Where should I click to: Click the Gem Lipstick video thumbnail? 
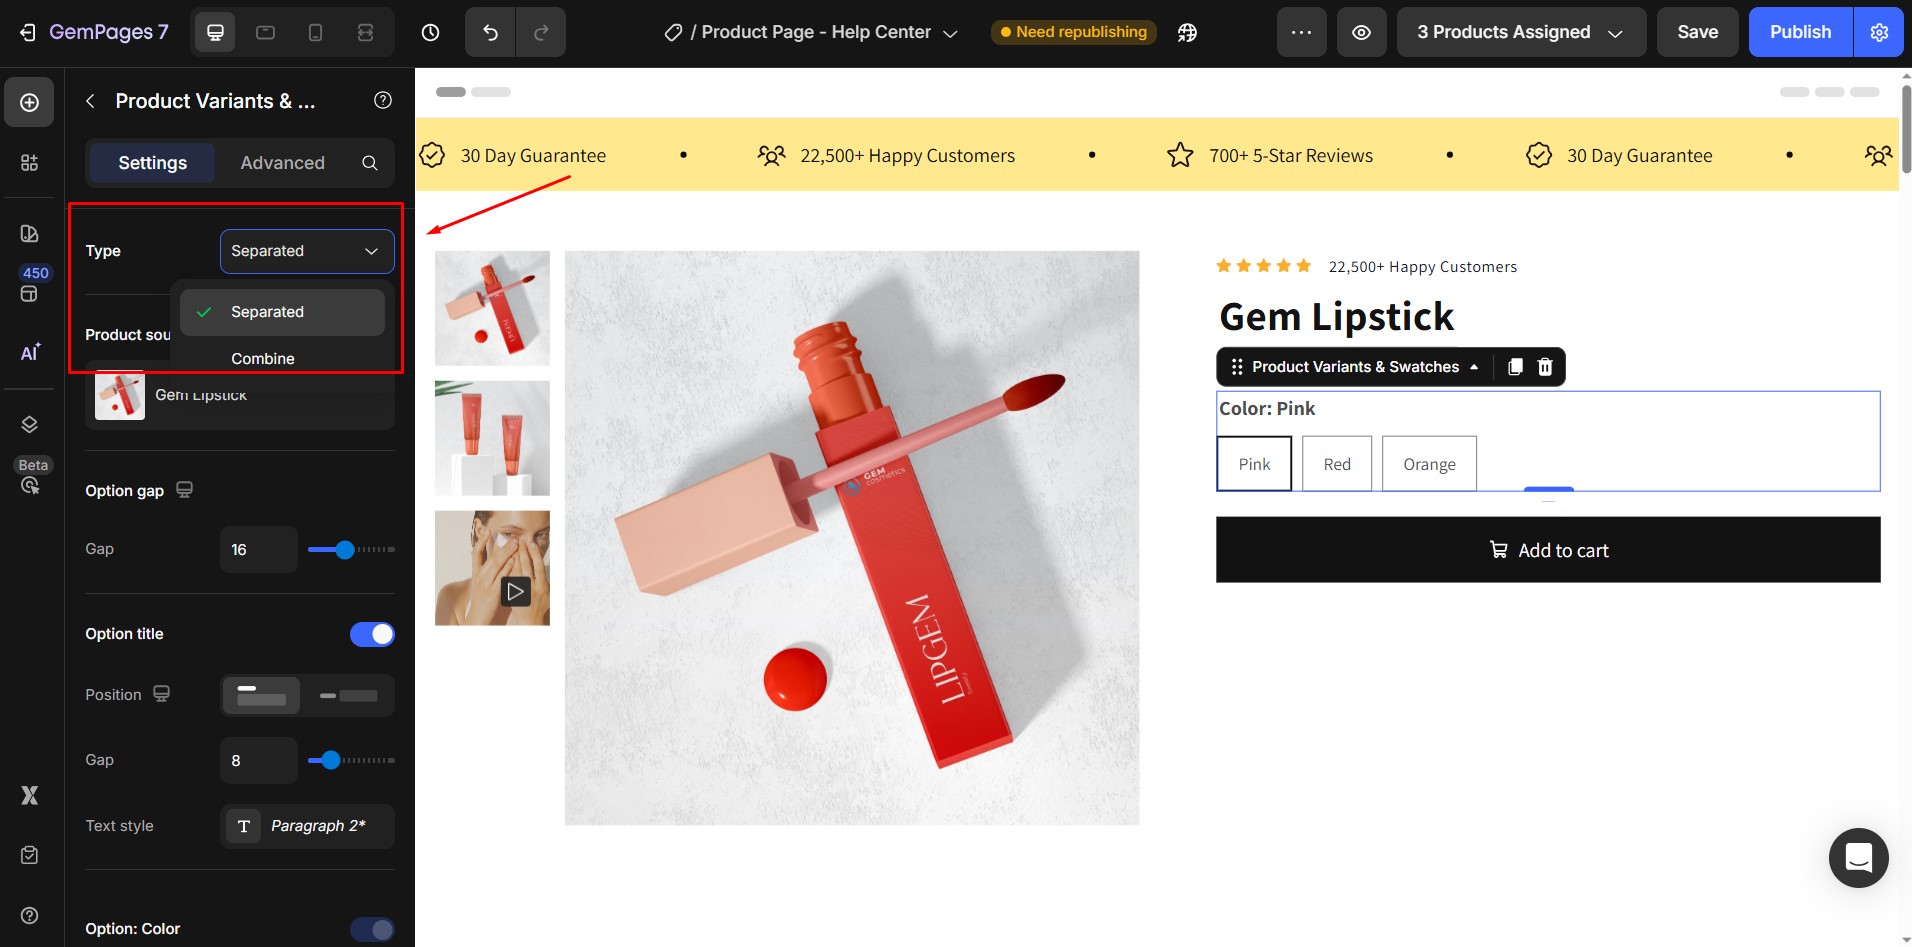tap(491, 568)
